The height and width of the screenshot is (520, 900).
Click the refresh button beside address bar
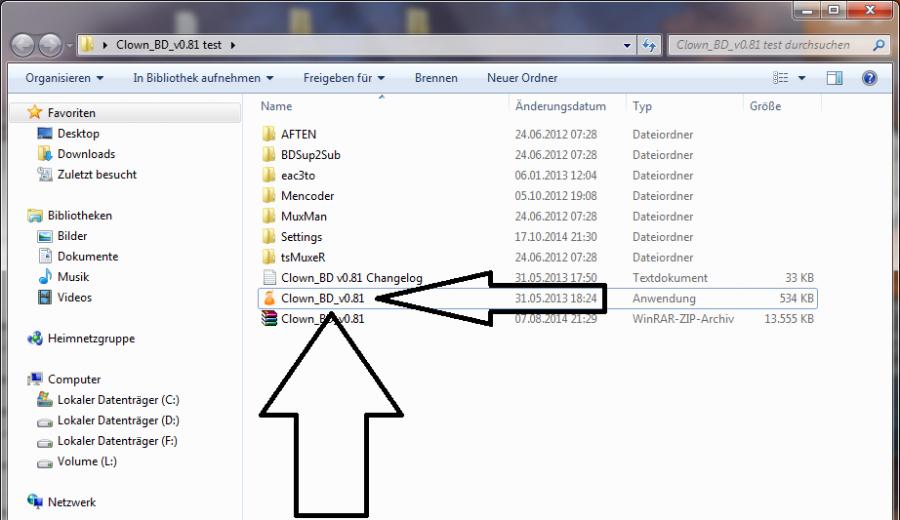pyautogui.click(x=649, y=45)
